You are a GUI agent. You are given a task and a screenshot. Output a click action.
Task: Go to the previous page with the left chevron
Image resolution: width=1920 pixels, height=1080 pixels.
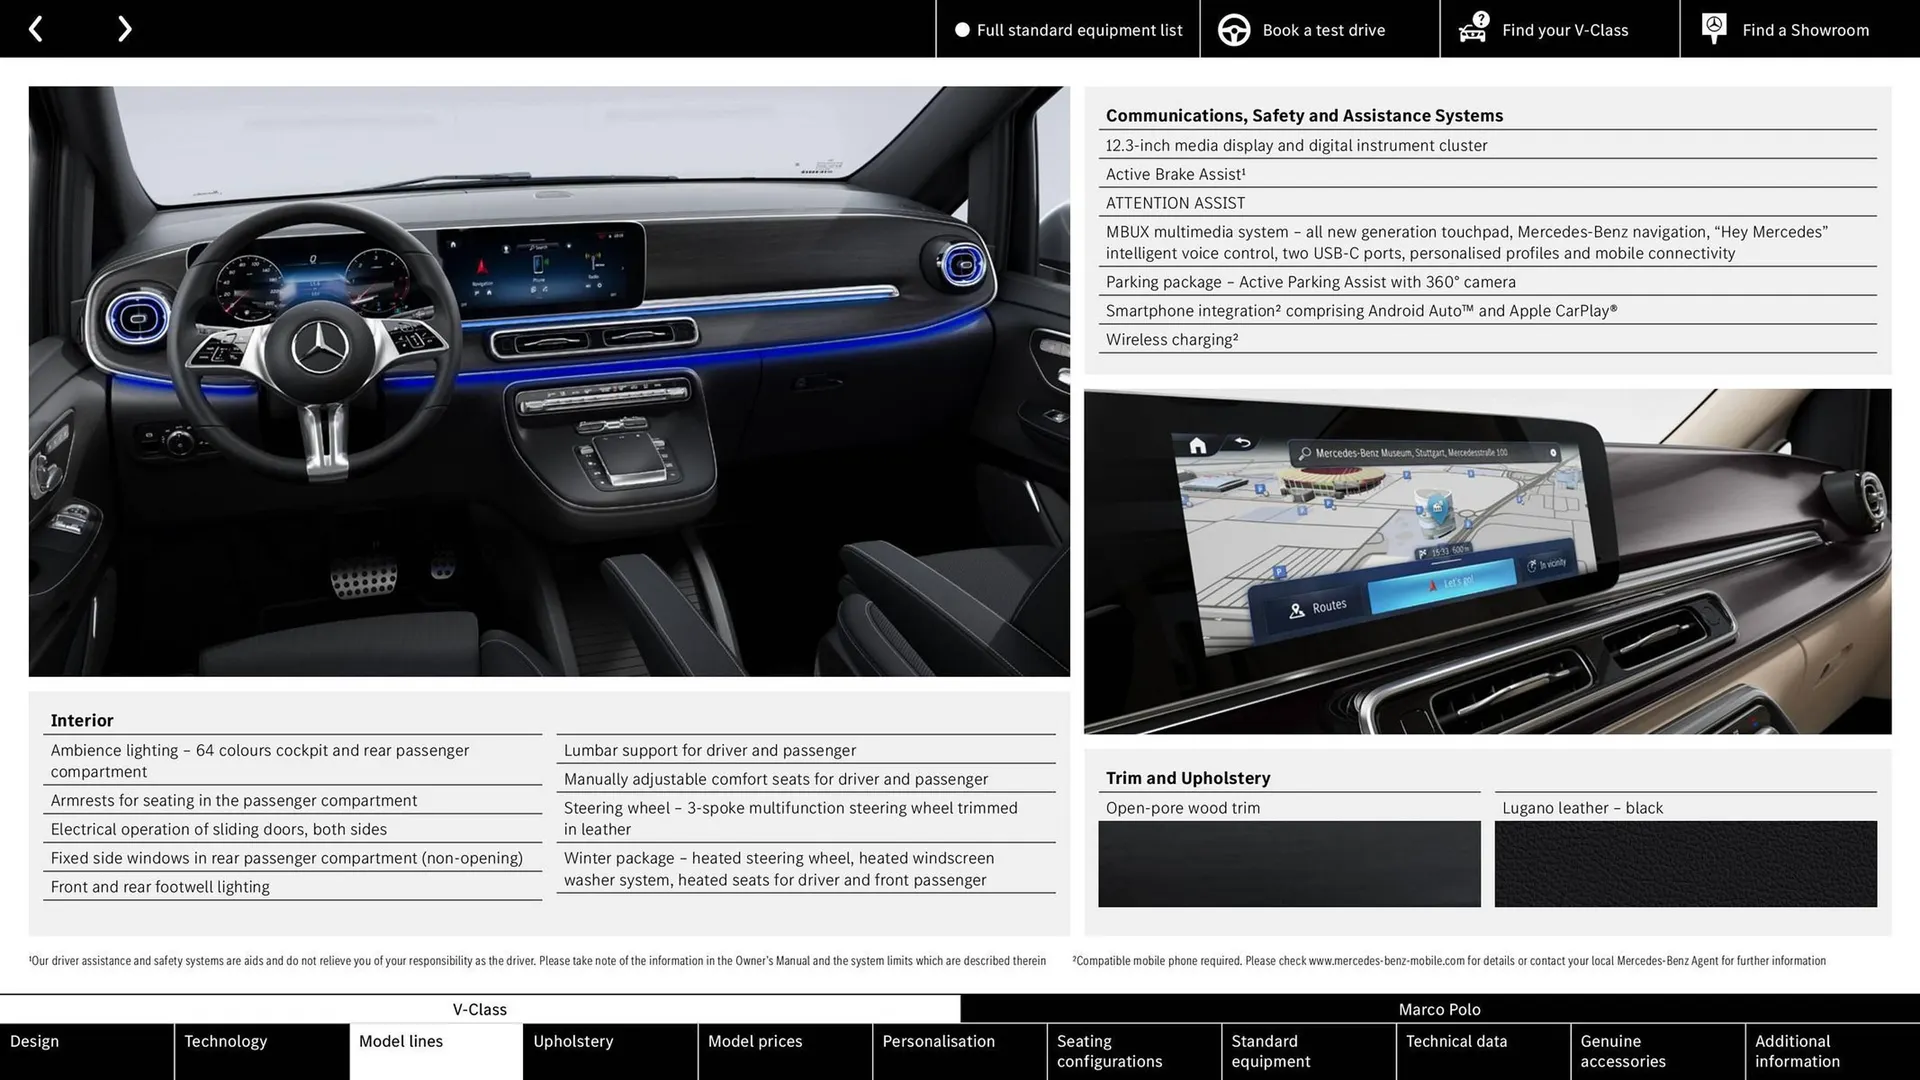(x=36, y=28)
